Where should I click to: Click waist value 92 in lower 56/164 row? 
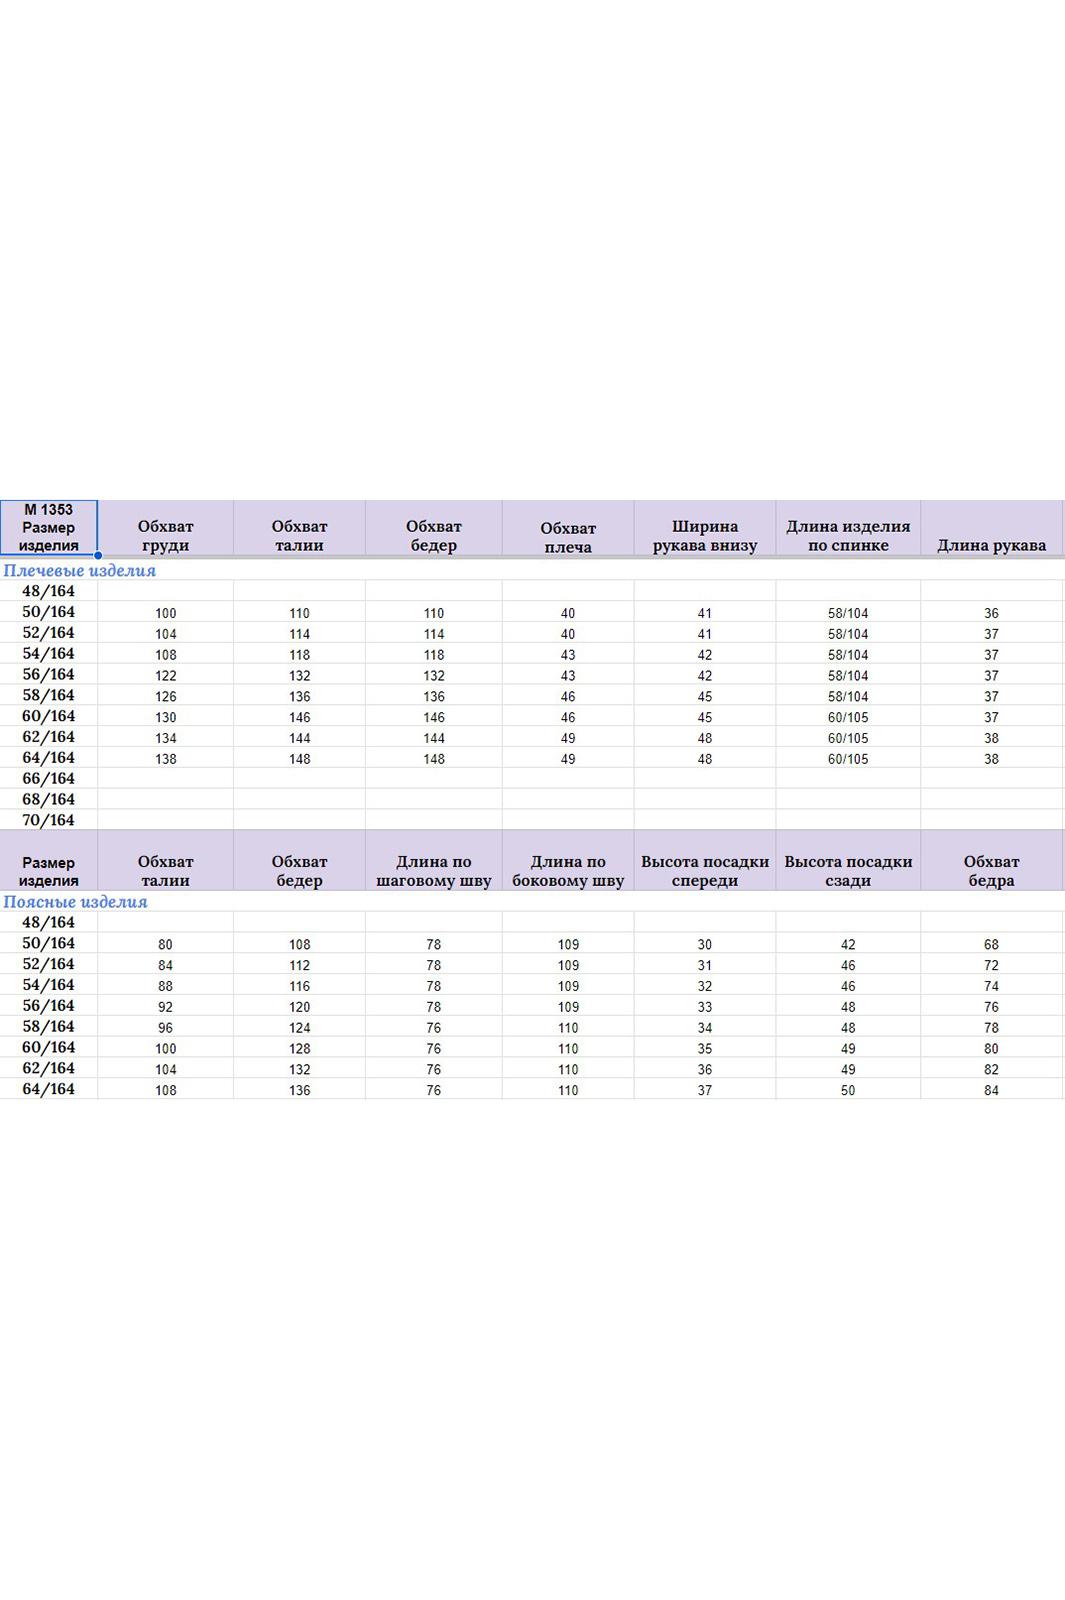pos(166,1007)
